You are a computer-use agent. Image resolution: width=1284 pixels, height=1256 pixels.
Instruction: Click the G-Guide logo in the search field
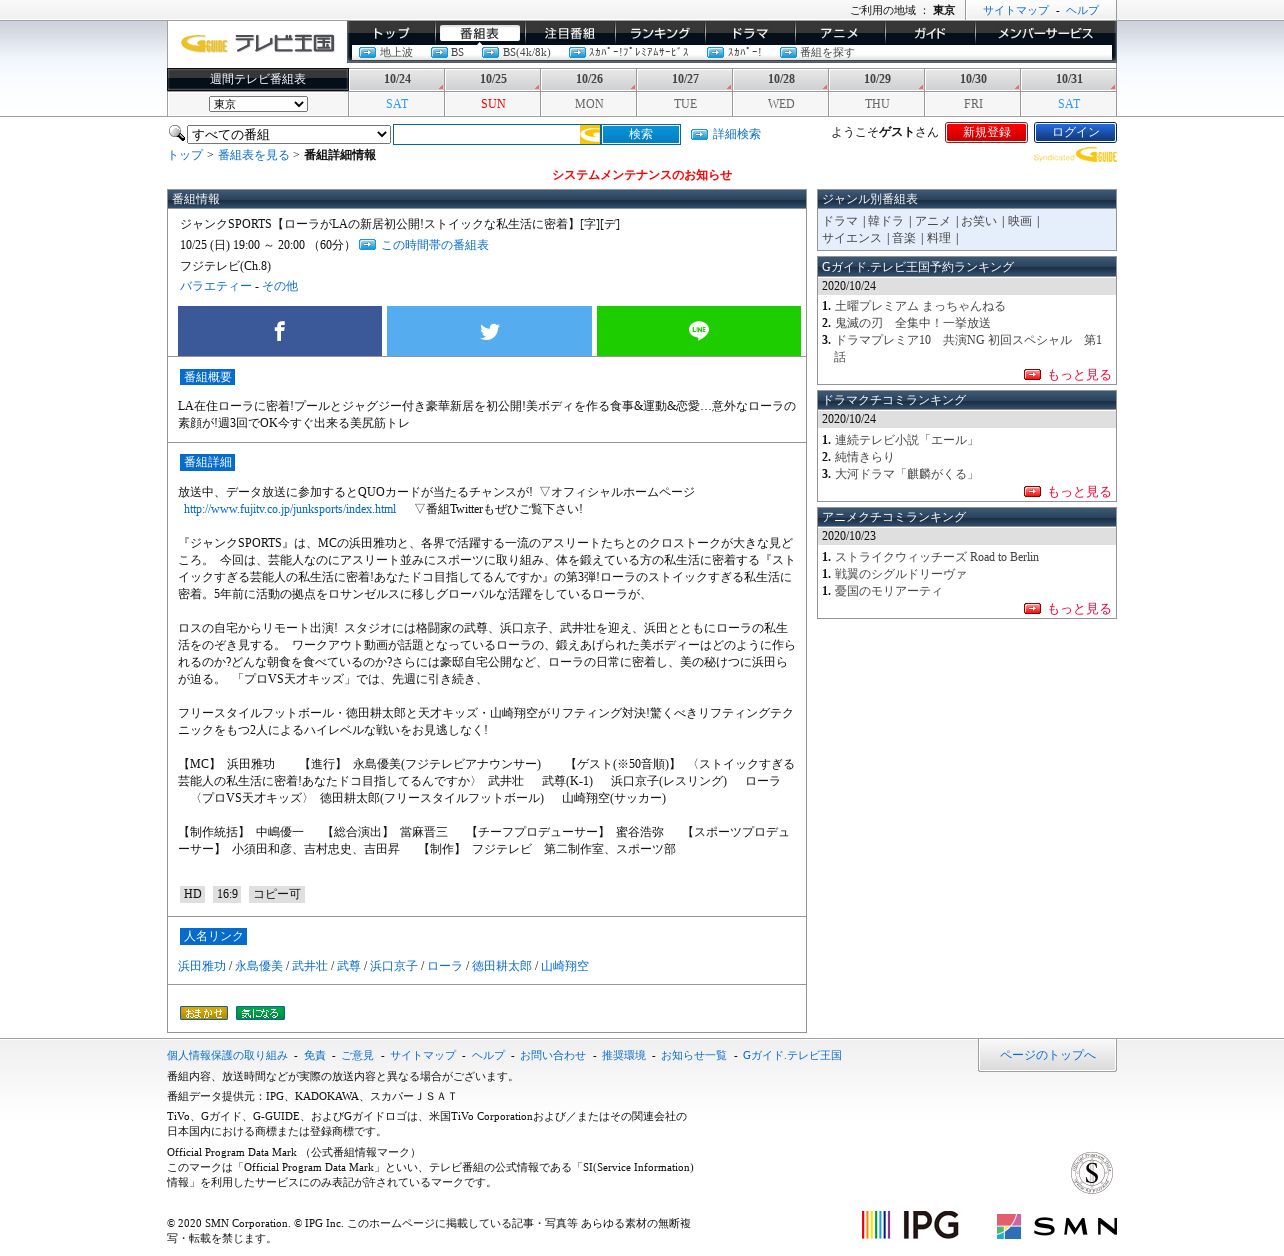pos(590,134)
